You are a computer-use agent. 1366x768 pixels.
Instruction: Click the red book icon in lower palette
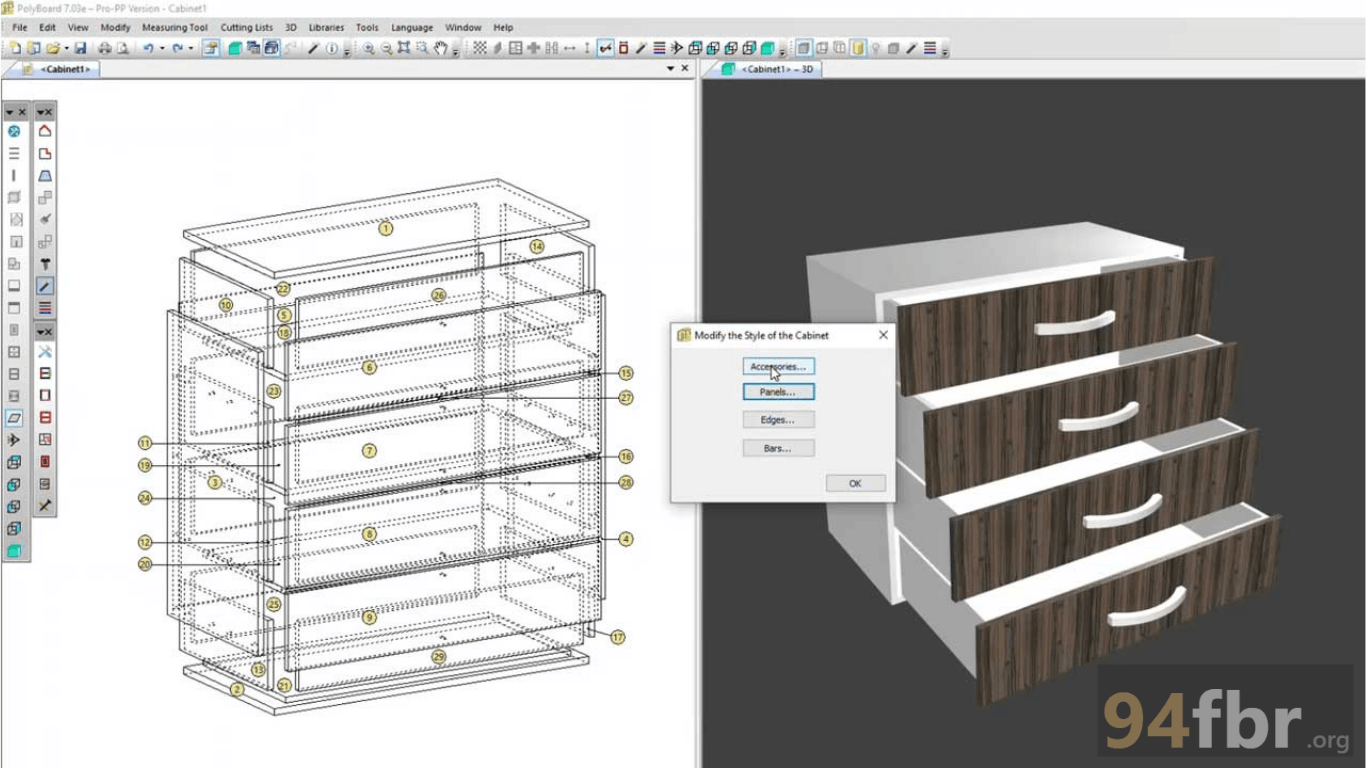45,461
